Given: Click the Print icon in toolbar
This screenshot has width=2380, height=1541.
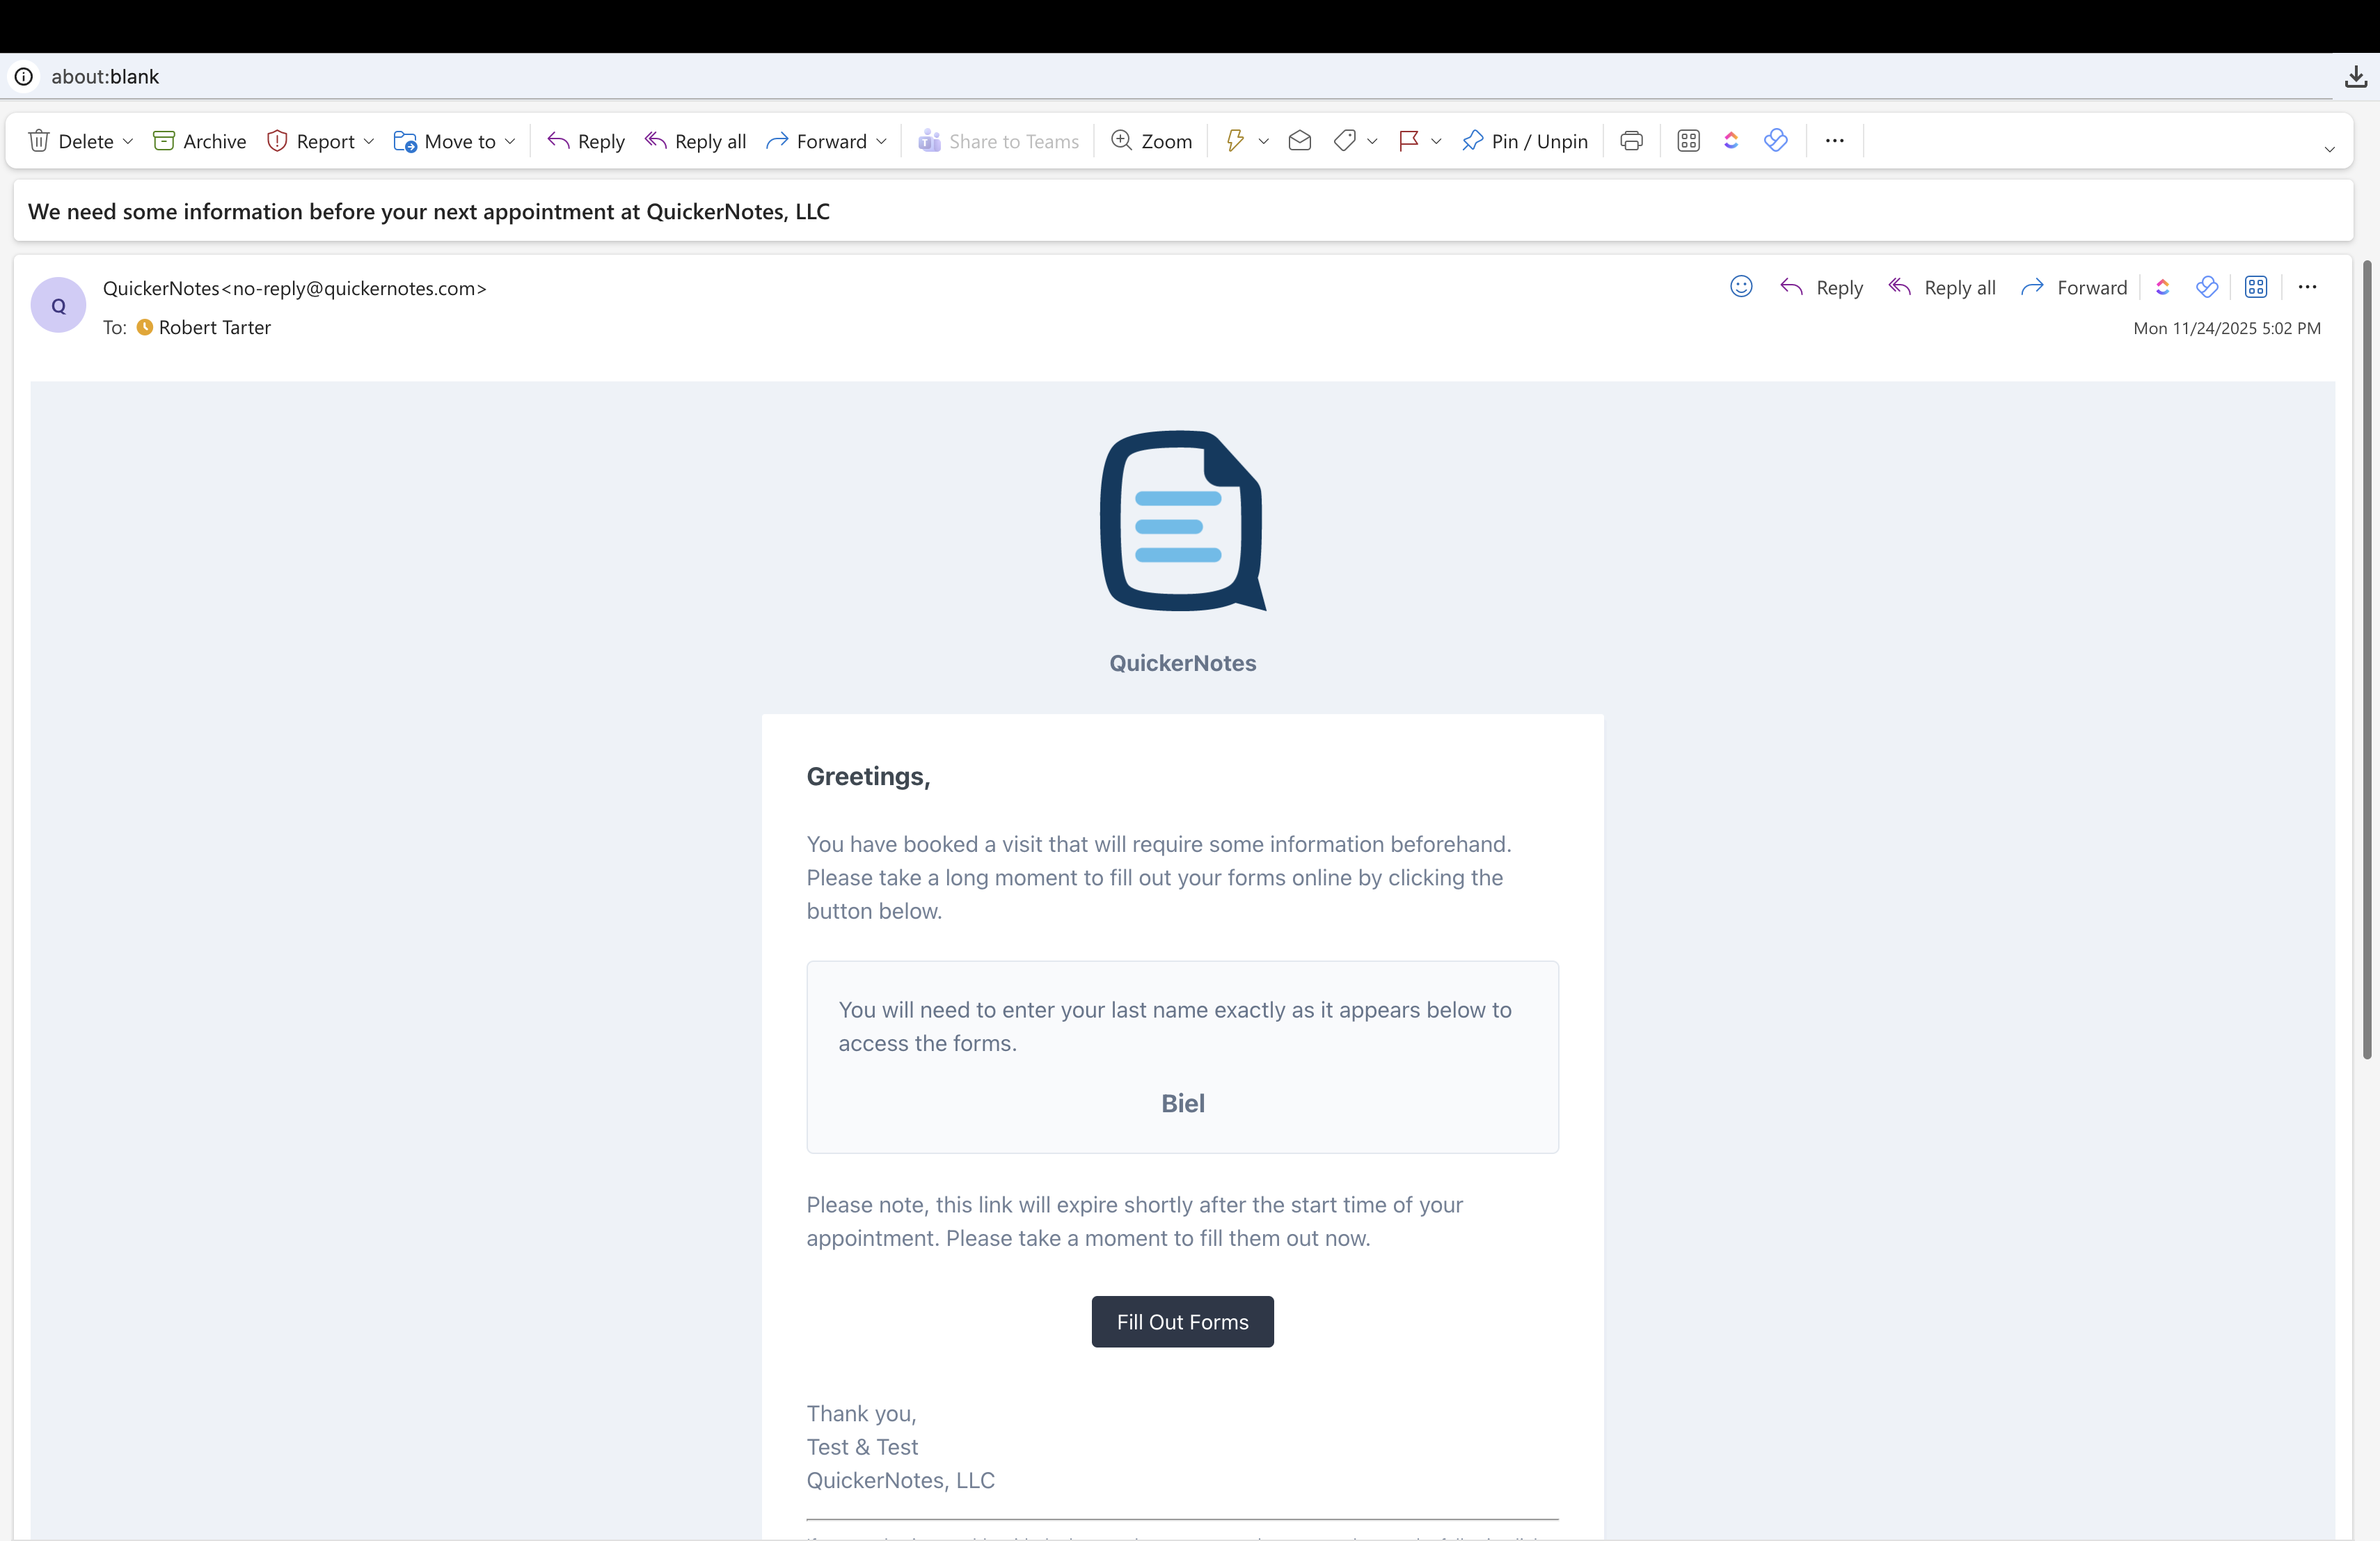Looking at the screenshot, I should coord(1631,141).
